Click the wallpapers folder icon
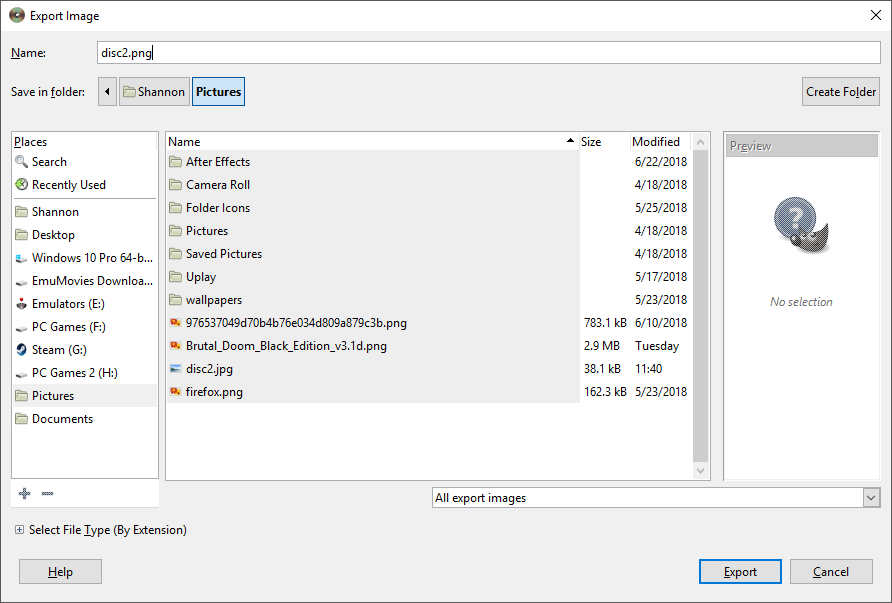Image resolution: width=892 pixels, height=603 pixels. [175, 300]
